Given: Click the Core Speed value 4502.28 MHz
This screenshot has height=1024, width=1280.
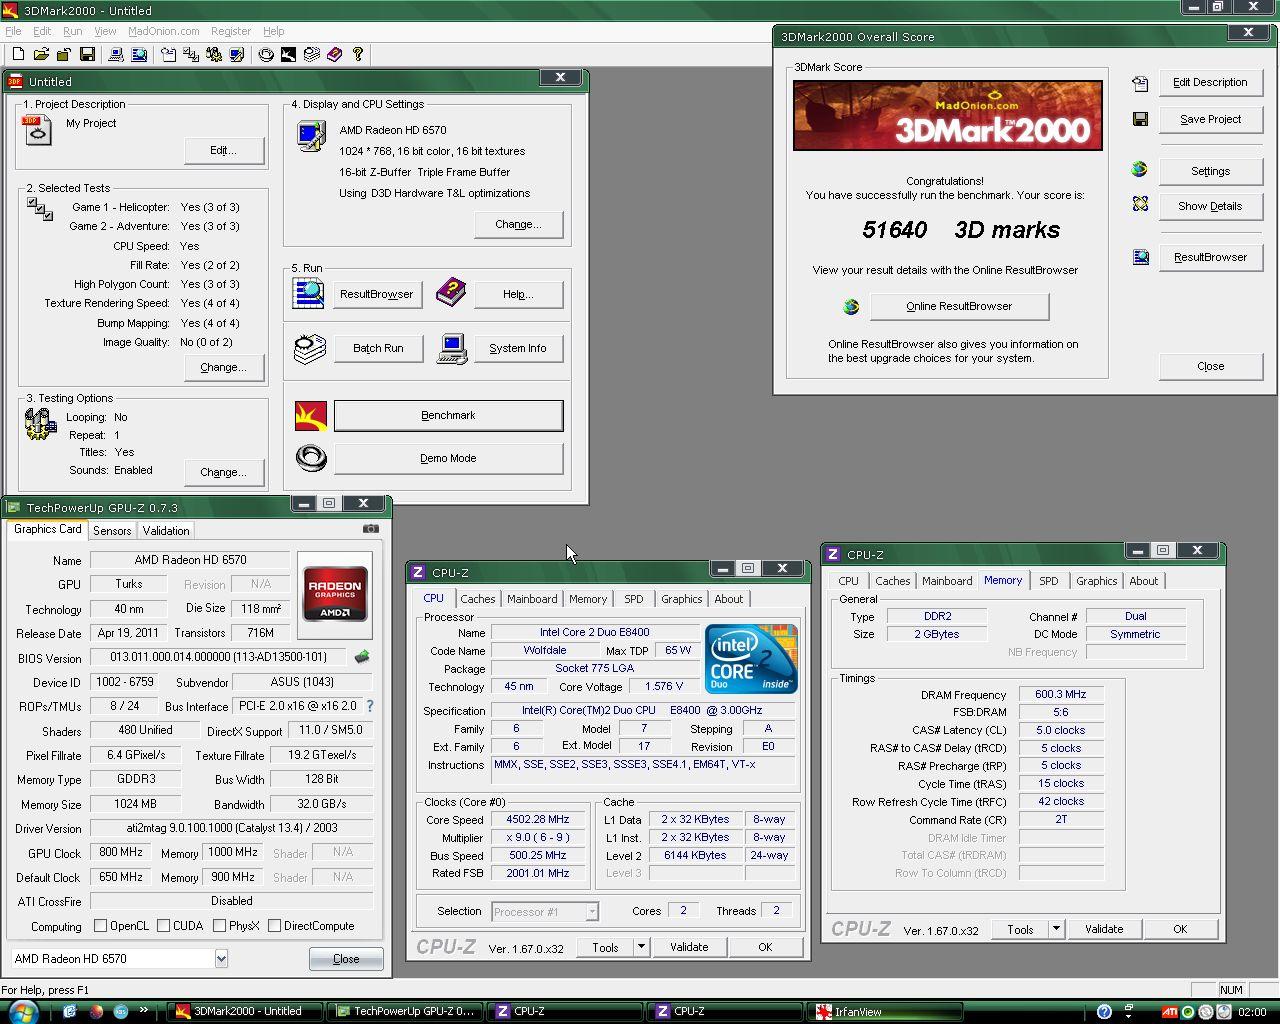Looking at the screenshot, I should [538, 819].
